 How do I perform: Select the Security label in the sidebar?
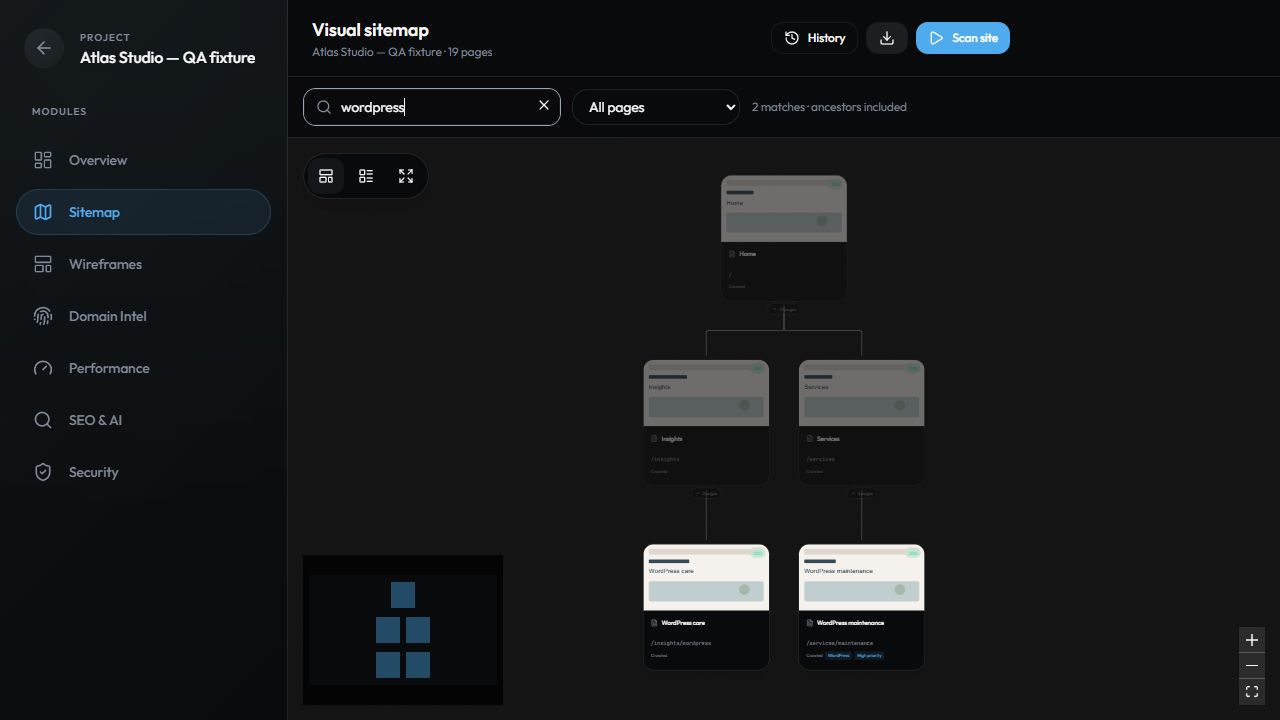coord(93,472)
